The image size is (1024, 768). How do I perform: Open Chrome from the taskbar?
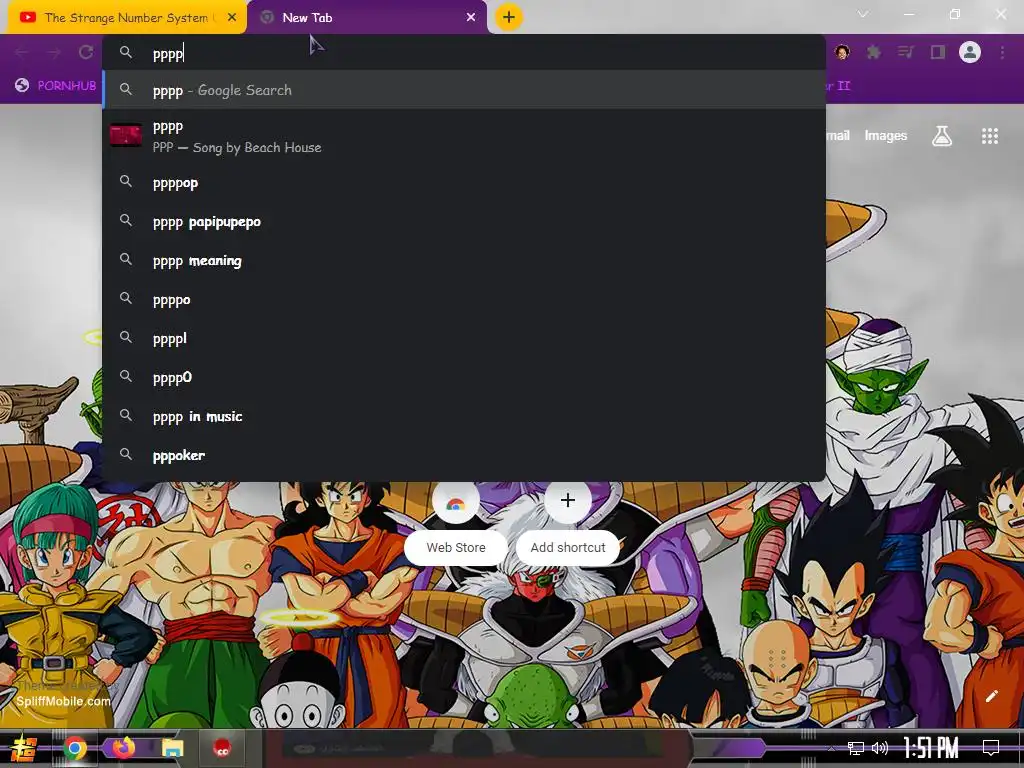(75, 748)
